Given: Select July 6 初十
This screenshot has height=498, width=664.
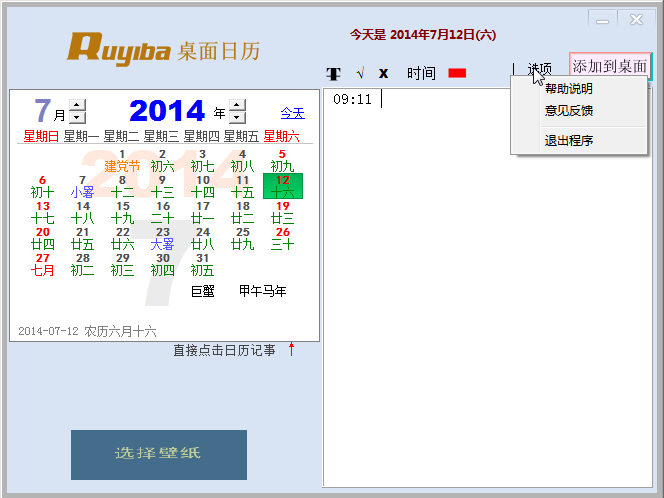Looking at the screenshot, I should click(42, 186).
